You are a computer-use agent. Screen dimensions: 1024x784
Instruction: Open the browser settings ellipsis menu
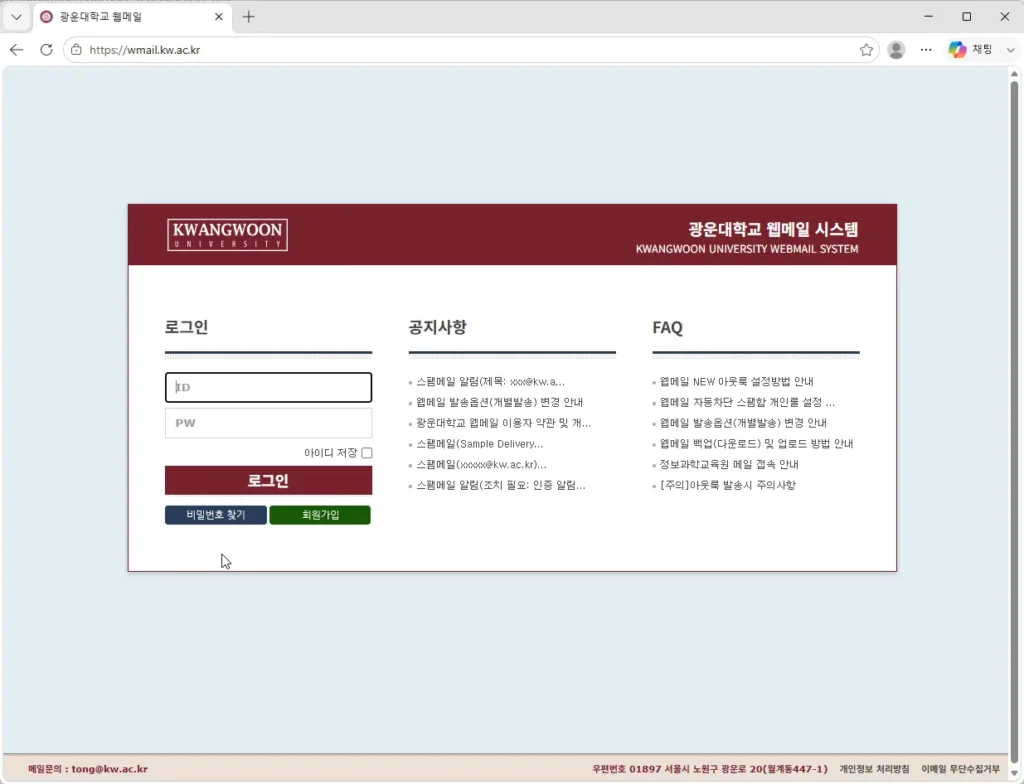tap(926, 50)
